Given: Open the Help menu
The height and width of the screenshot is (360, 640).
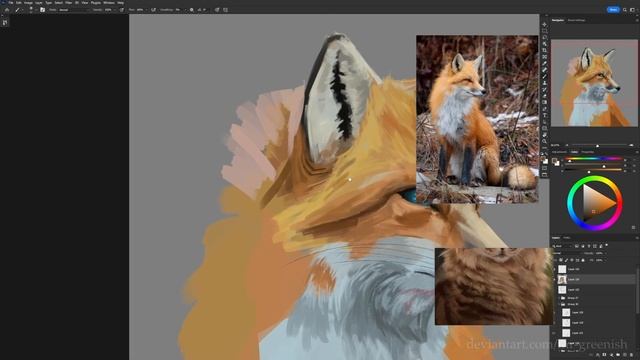Looking at the screenshot, I should (120, 2).
